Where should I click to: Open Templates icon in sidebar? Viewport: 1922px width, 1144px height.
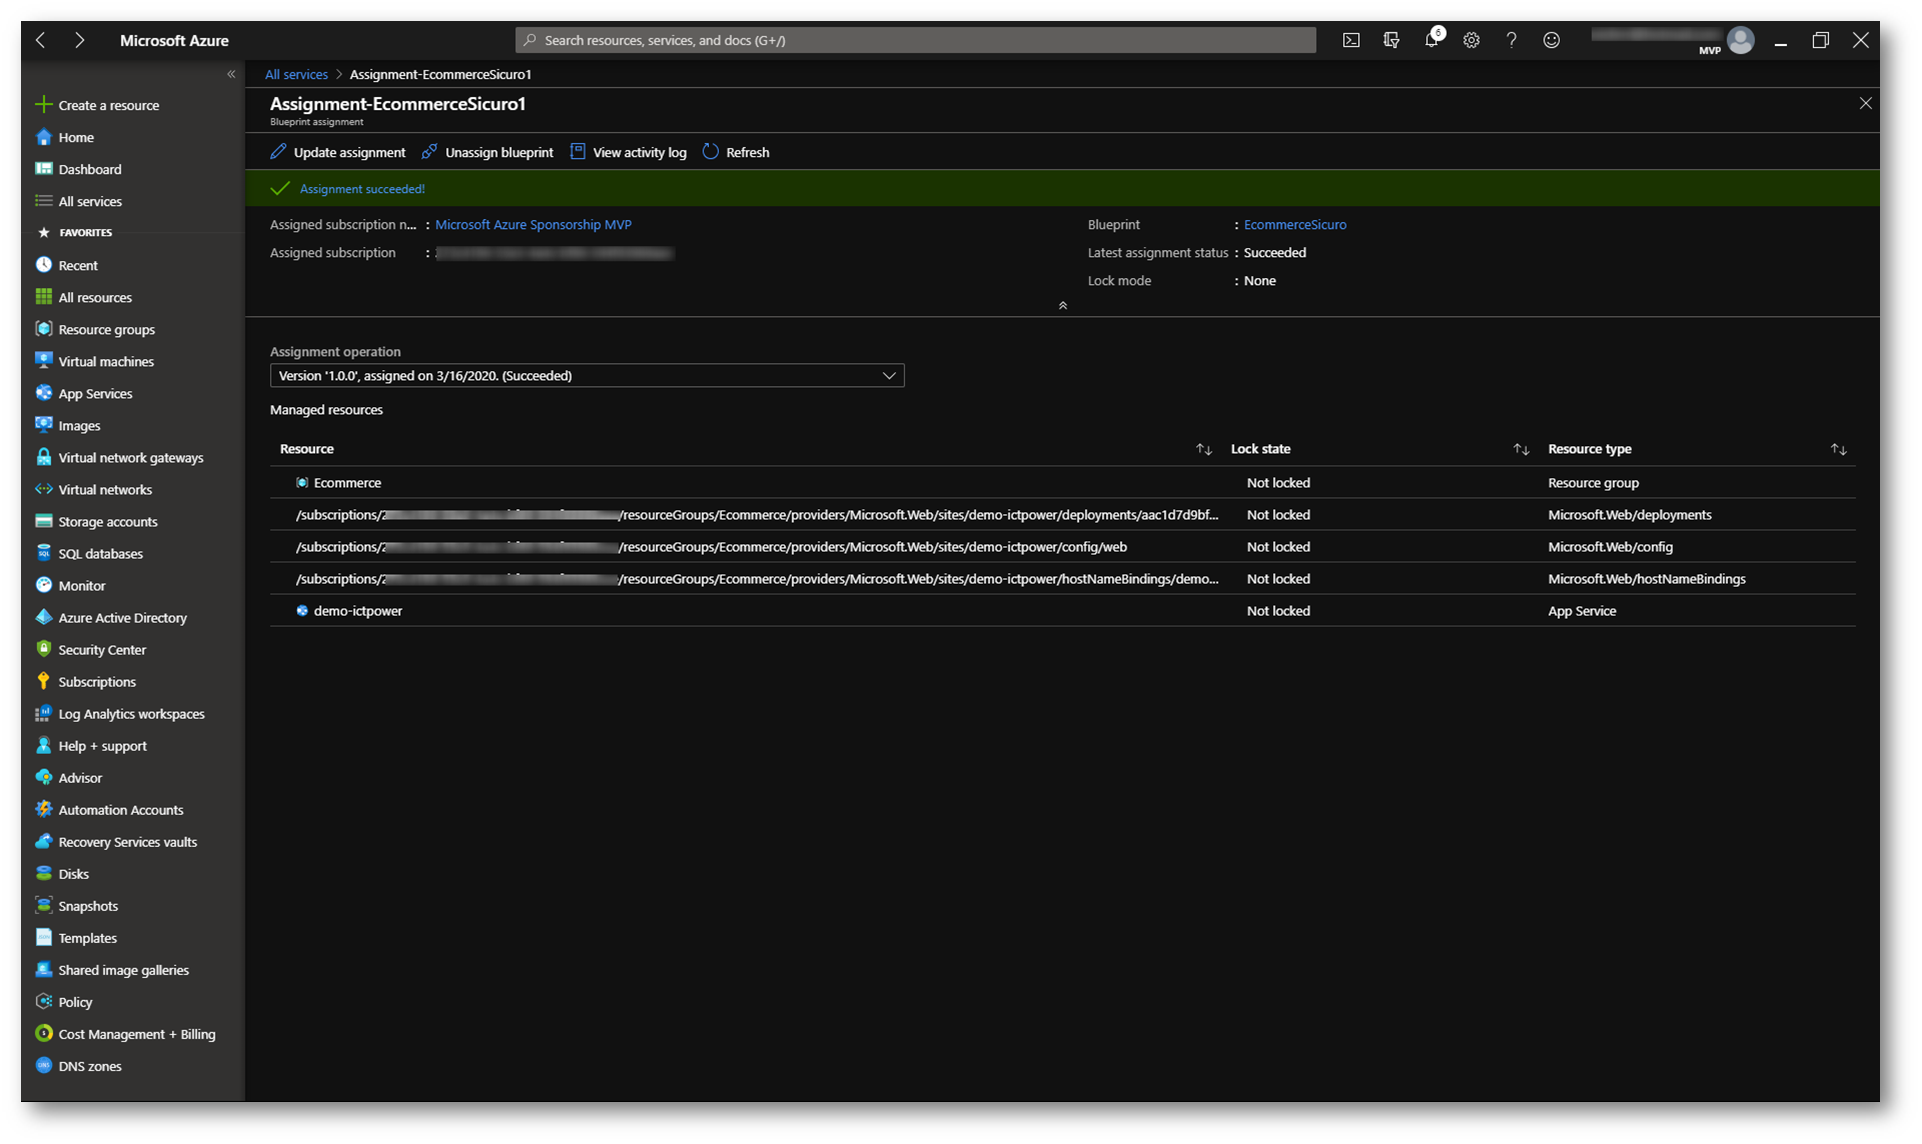(44, 937)
